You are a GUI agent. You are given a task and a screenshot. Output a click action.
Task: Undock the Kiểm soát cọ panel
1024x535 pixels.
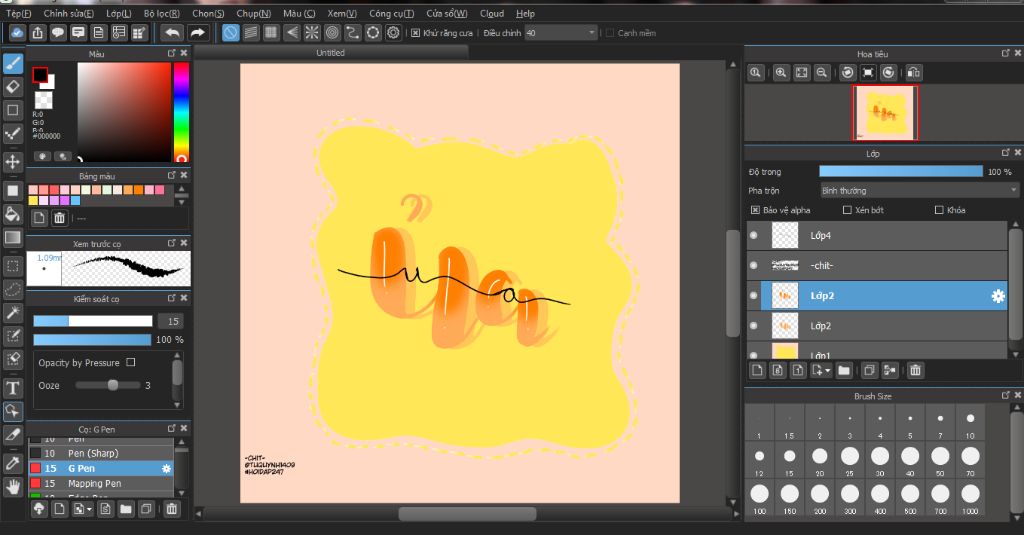click(171, 298)
